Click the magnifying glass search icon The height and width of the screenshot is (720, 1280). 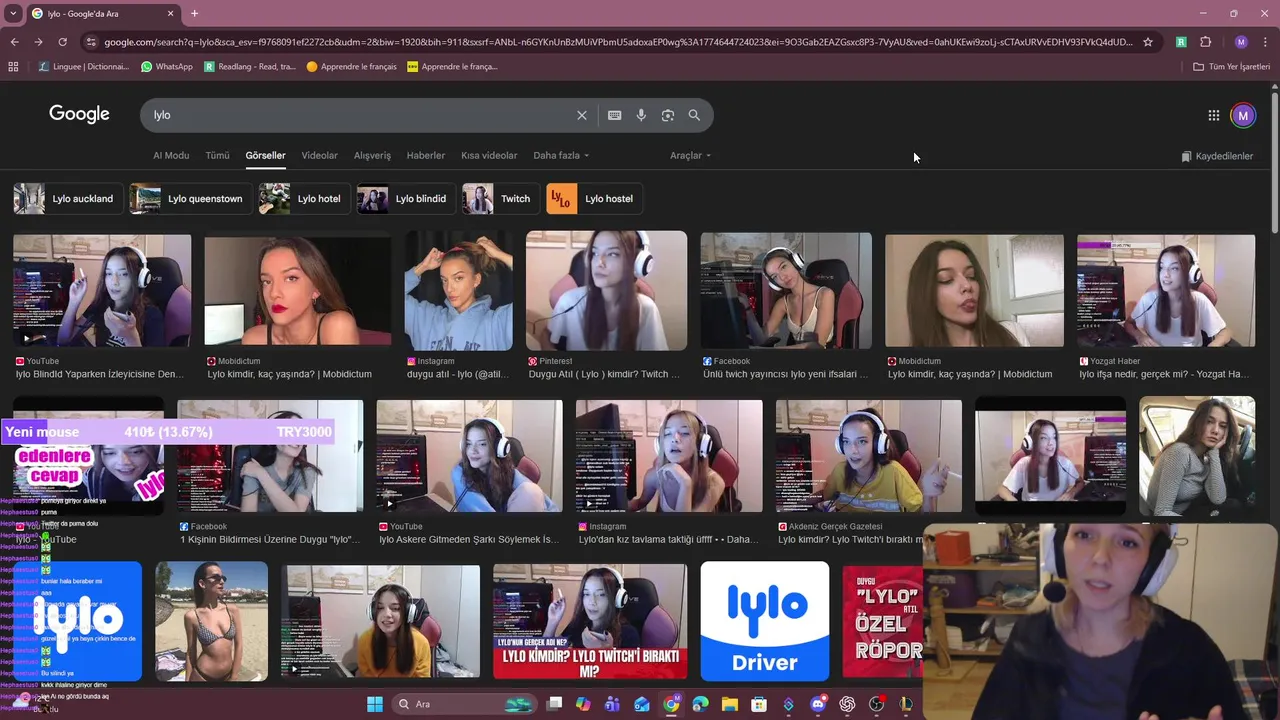click(694, 115)
